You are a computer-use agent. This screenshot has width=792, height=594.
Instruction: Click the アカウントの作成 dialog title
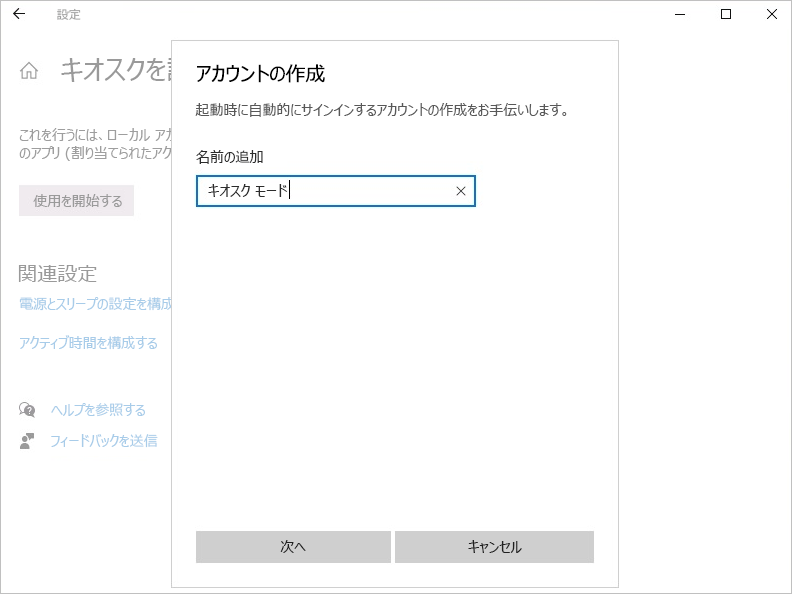(x=260, y=74)
